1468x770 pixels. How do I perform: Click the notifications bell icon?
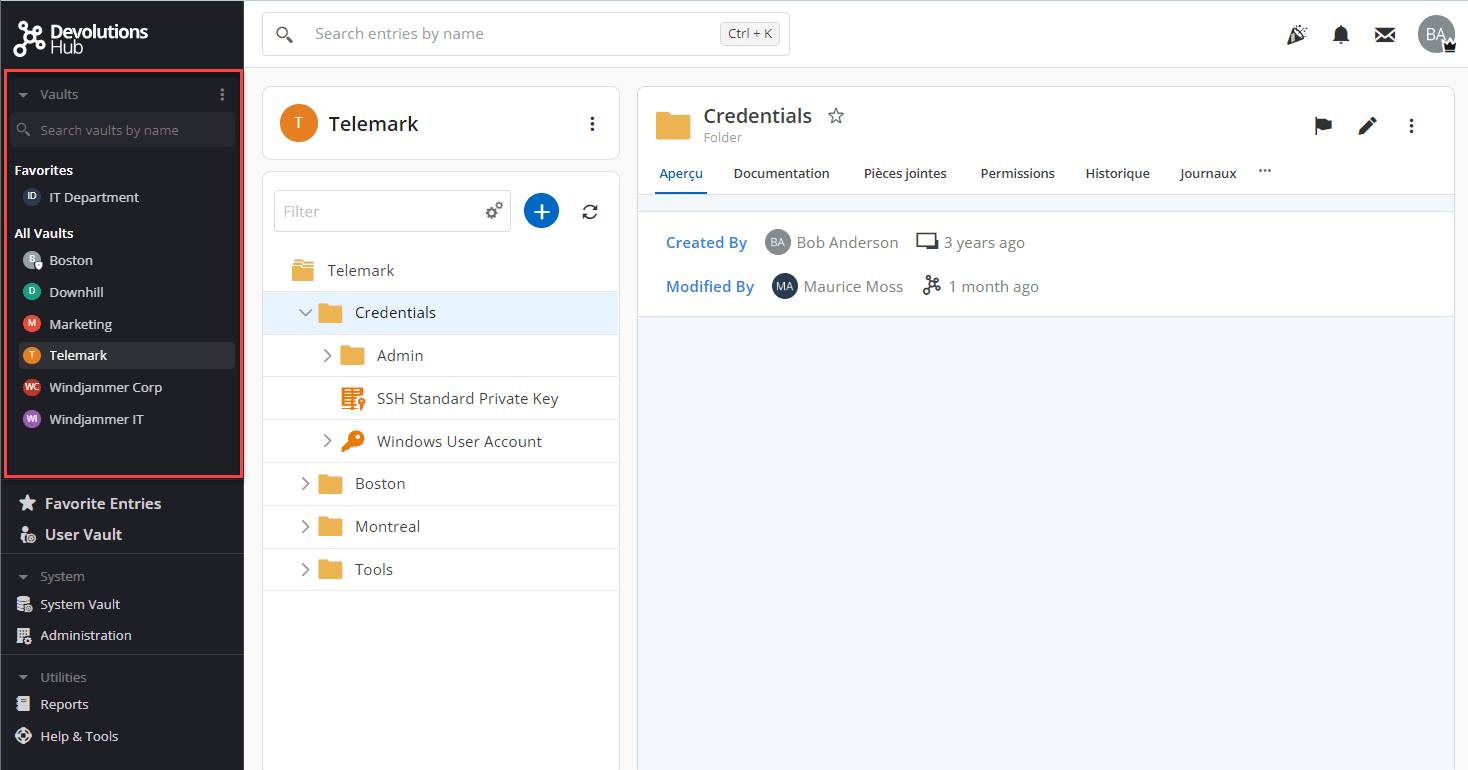(1341, 35)
